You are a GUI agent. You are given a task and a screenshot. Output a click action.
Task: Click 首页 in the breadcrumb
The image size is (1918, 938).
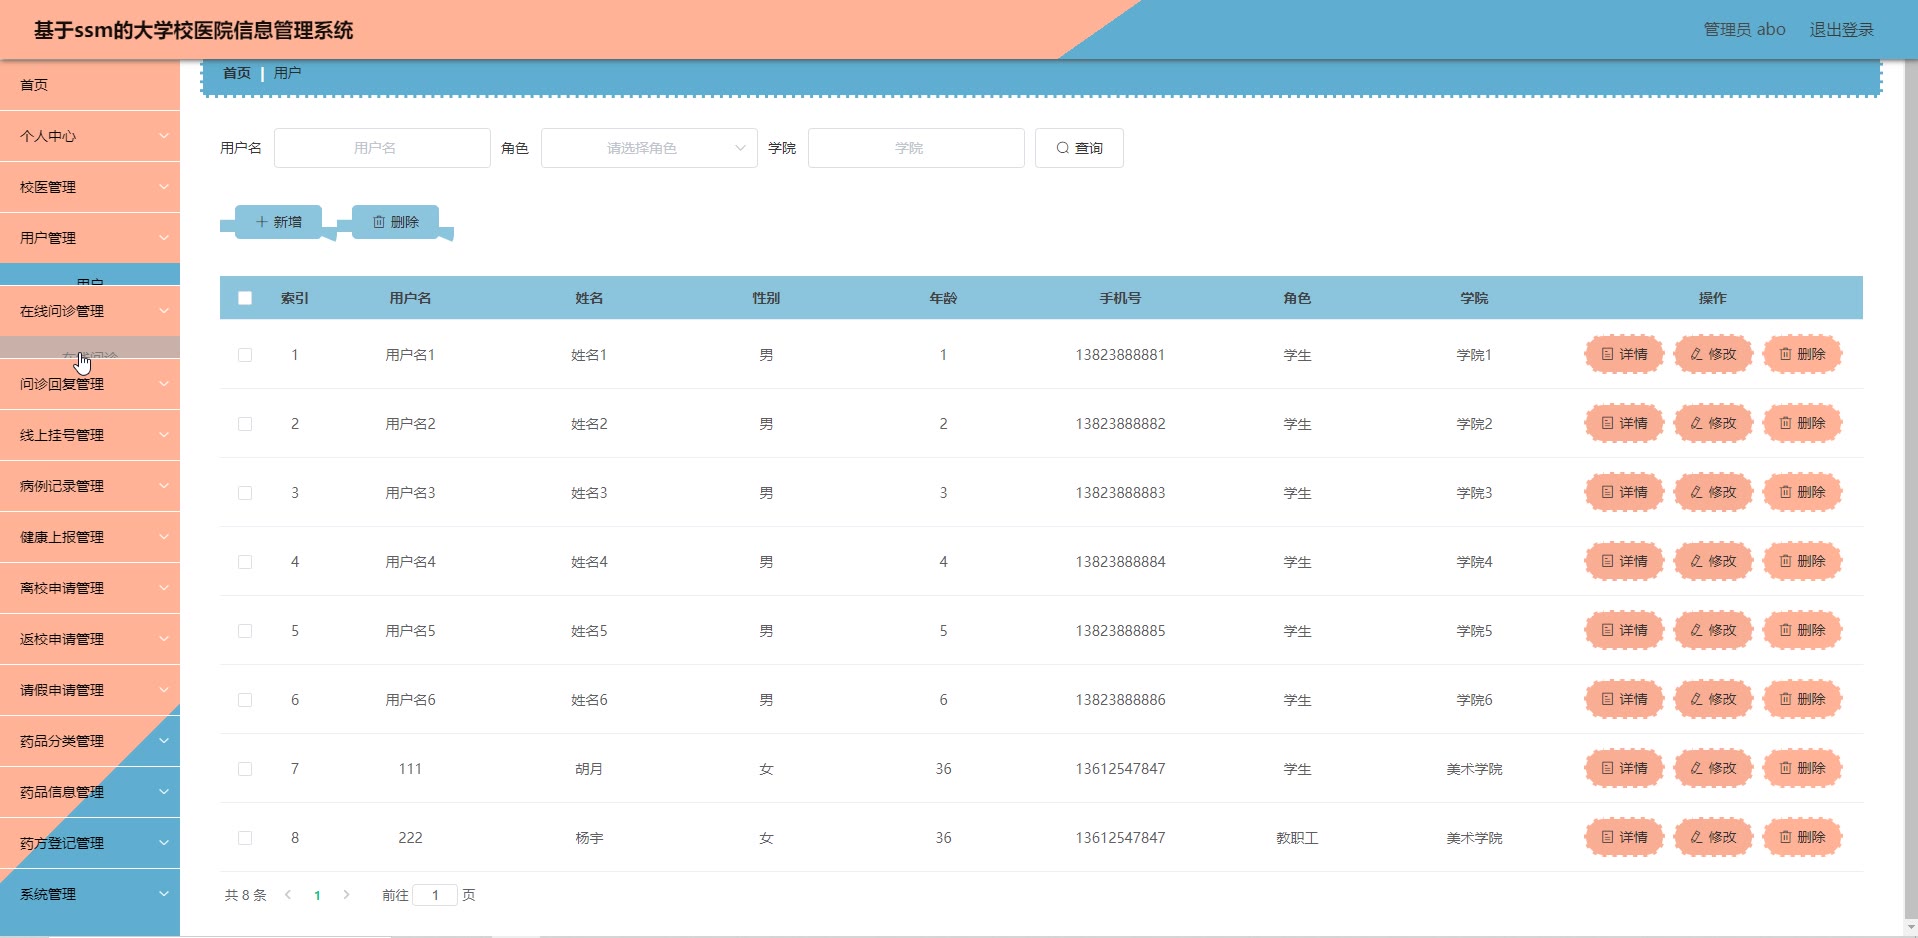(x=237, y=73)
